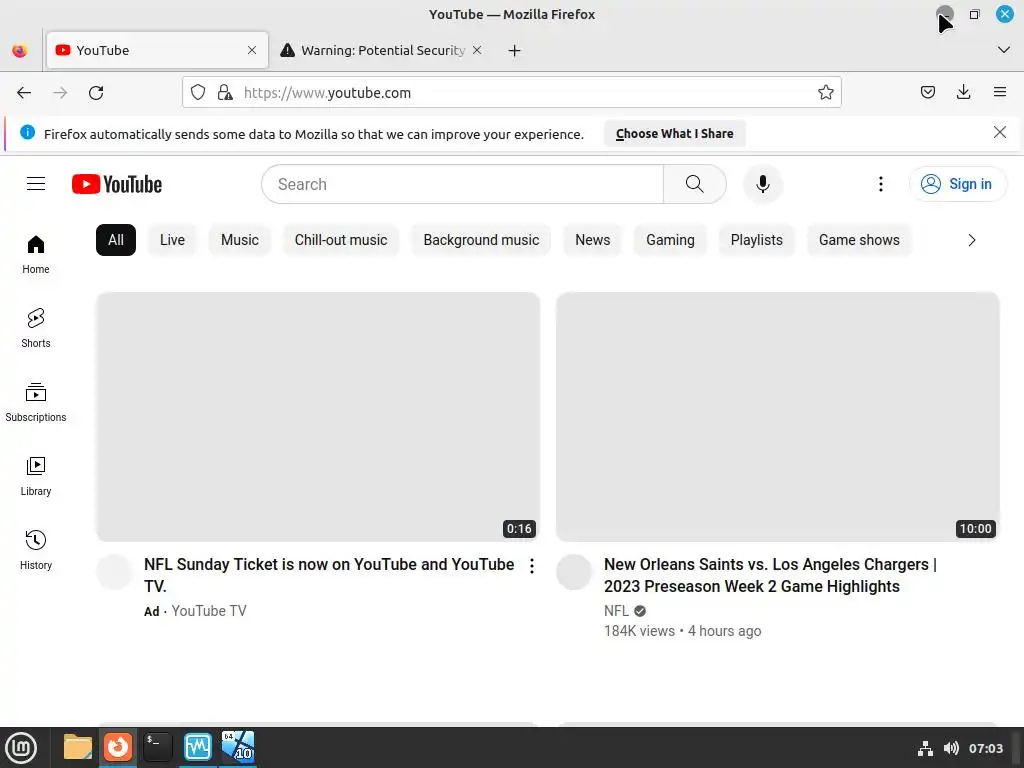This screenshot has width=1024, height=768.
Task: Click network icon in system tray
Action: [925, 748]
